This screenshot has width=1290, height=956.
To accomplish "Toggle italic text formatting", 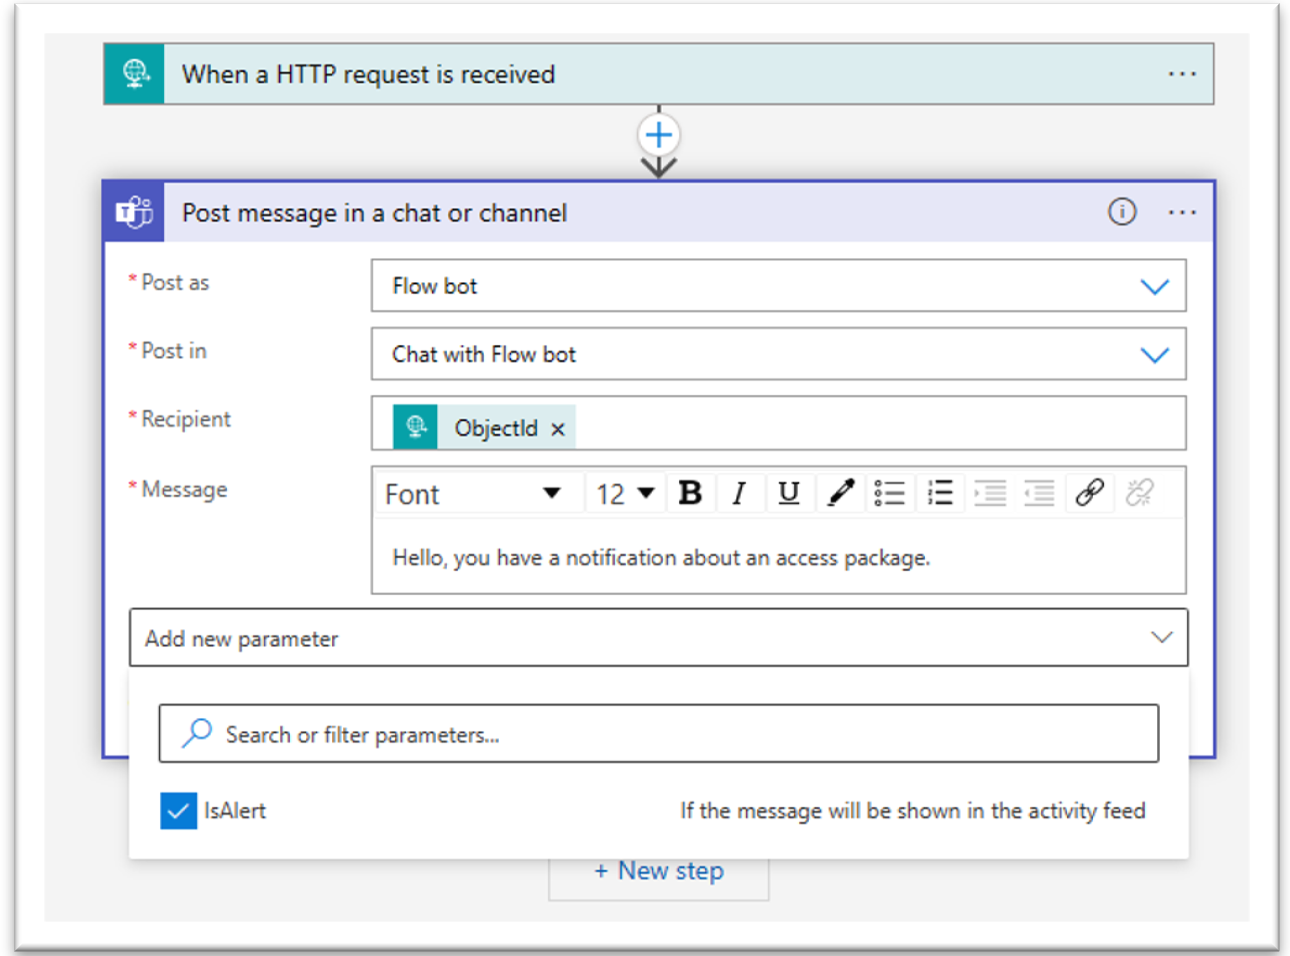I will [739, 493].
